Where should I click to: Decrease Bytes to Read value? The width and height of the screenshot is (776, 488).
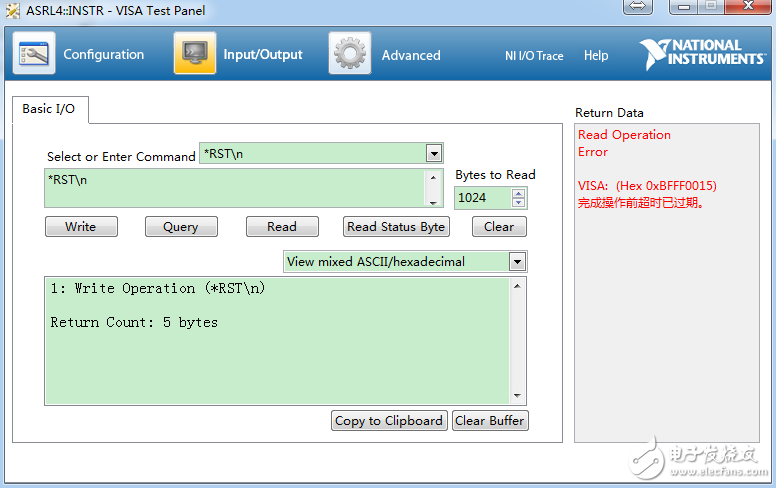518,202
